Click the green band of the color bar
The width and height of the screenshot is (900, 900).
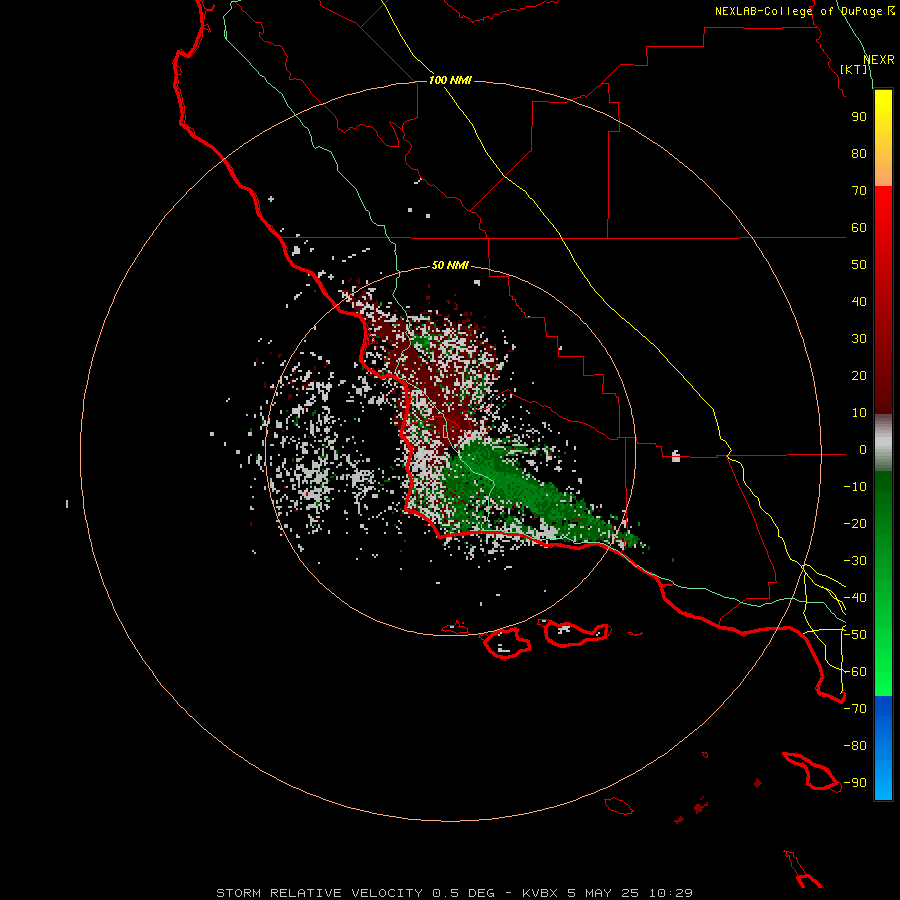[883, 583]
